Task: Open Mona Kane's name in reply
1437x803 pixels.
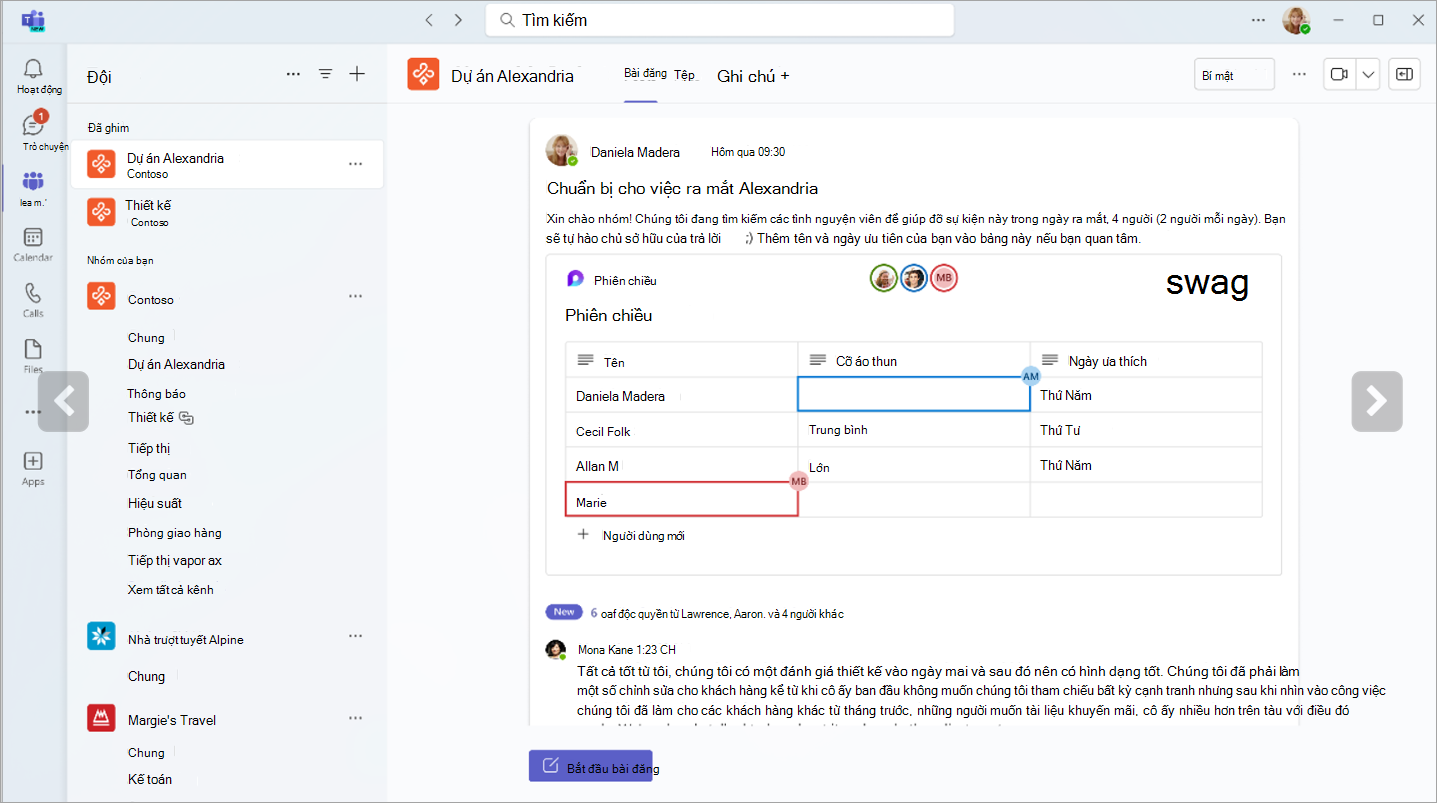Action: pos(603,649)
